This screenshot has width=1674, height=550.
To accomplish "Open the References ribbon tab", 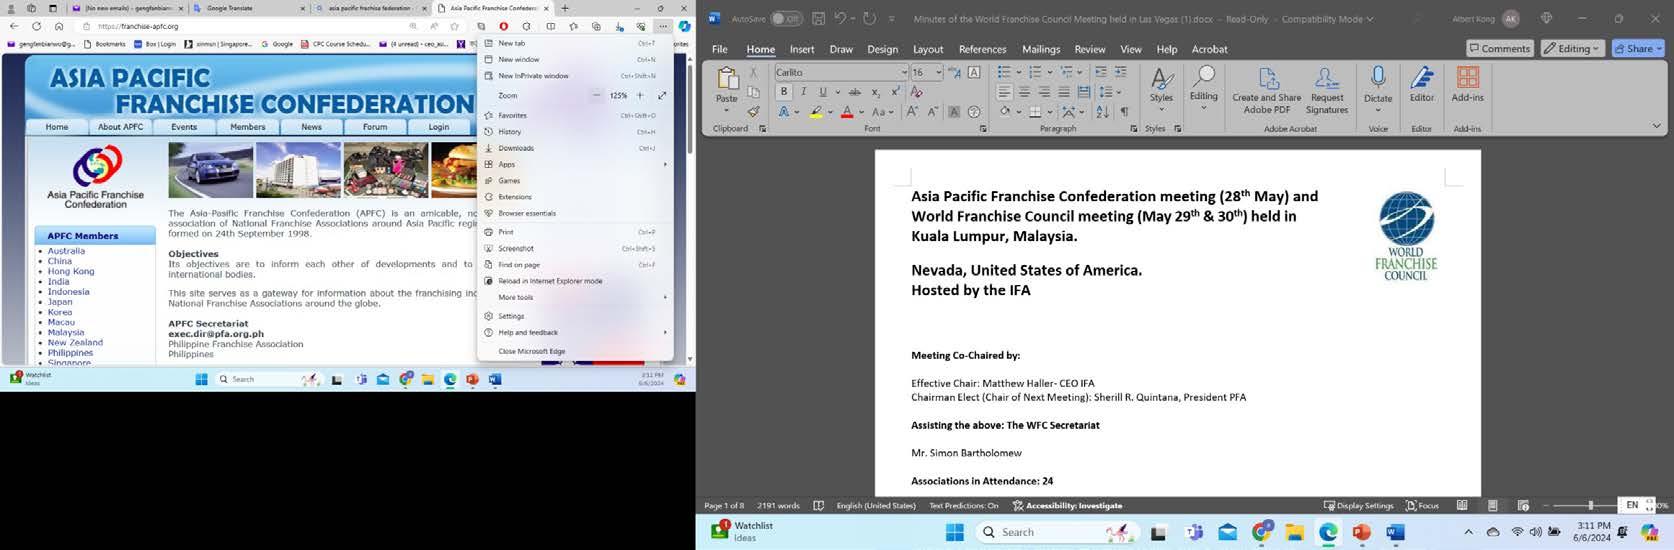I will 982,49.
